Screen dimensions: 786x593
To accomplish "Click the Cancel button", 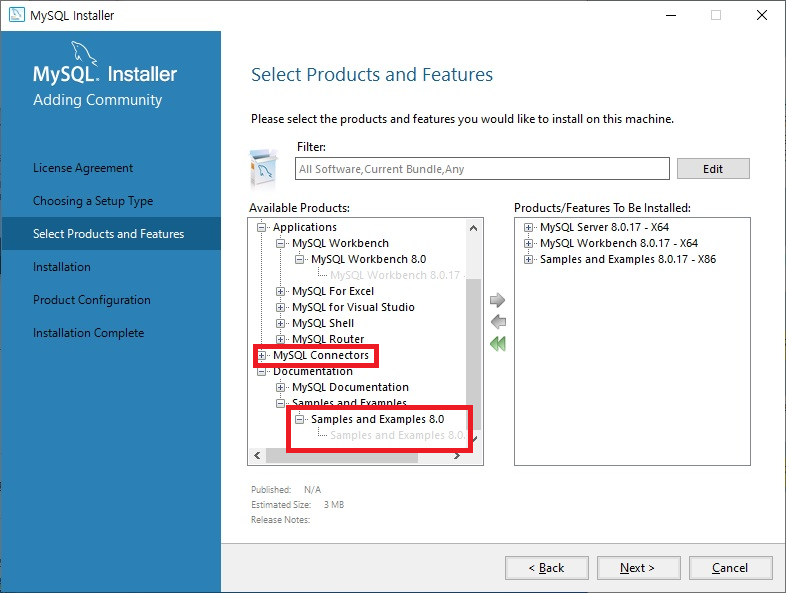I will point(730,567).
